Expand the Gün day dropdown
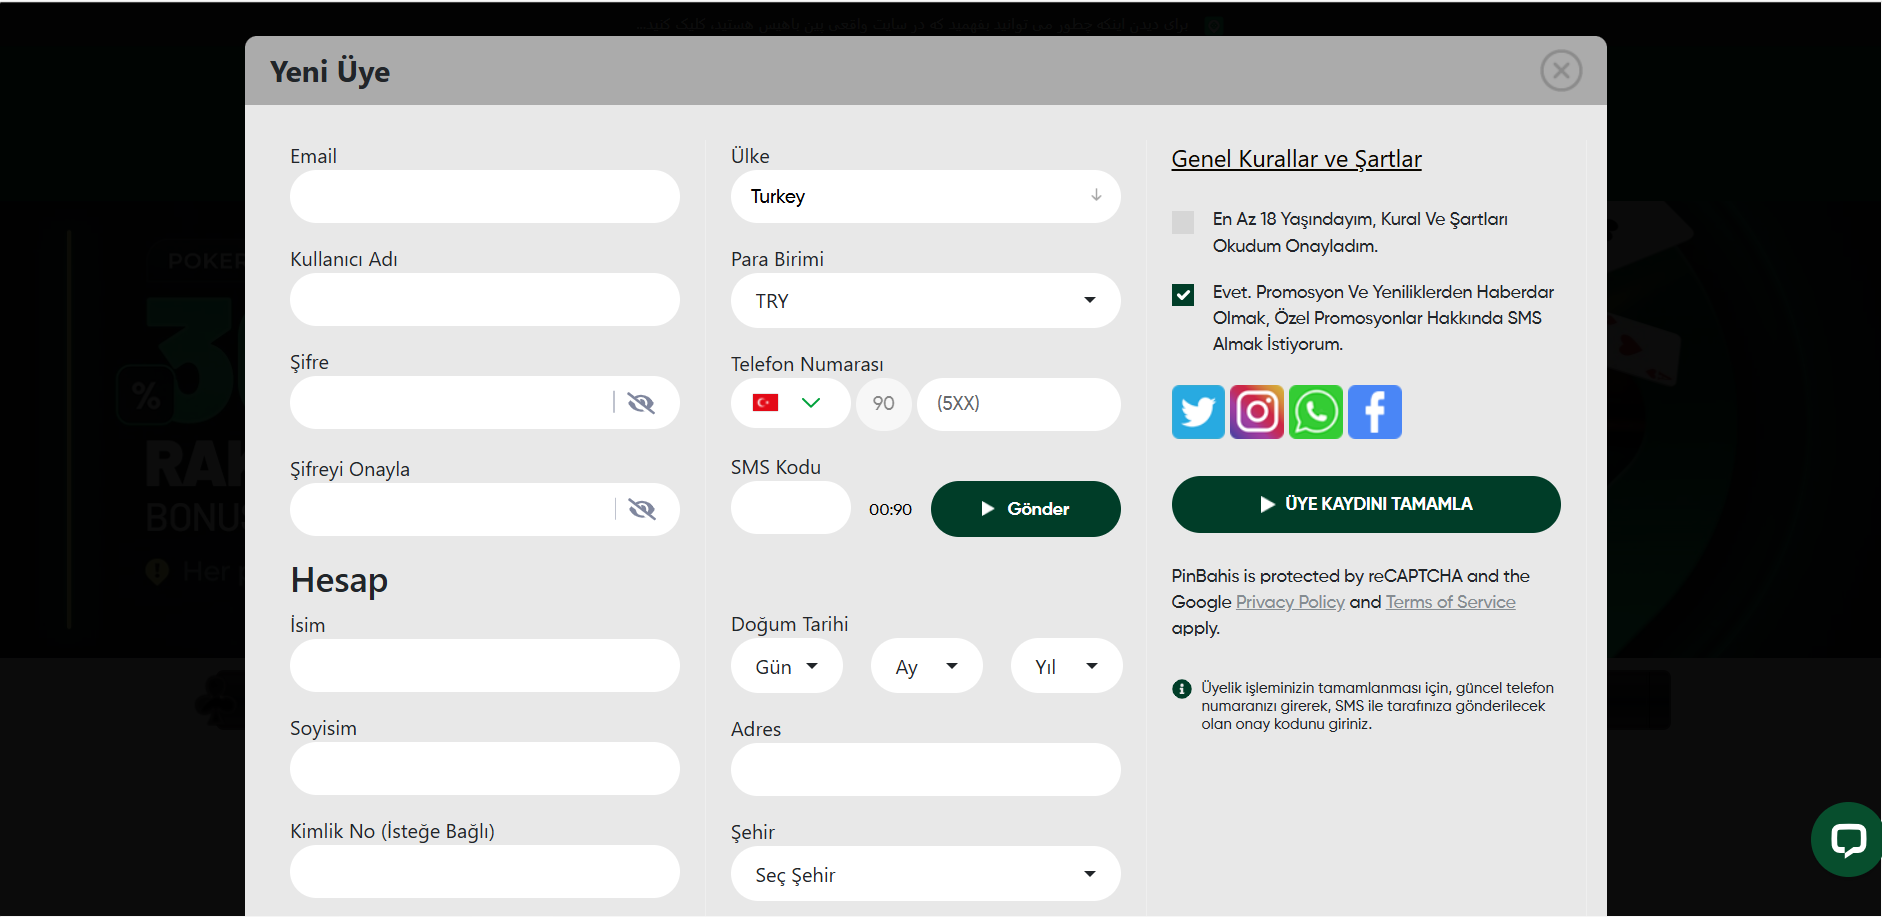 click(x=787, y=666)
